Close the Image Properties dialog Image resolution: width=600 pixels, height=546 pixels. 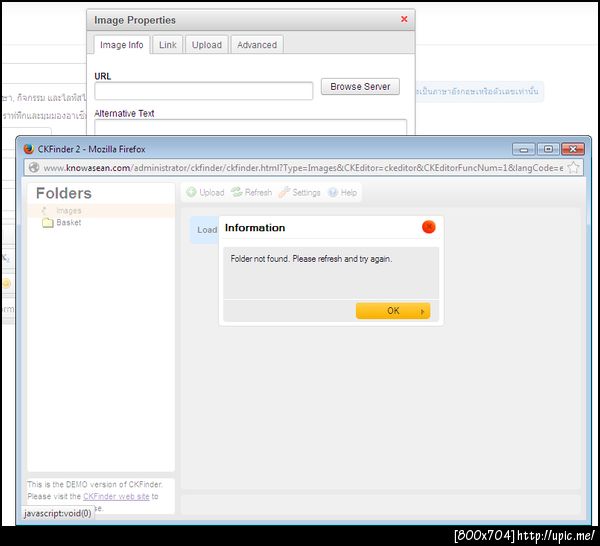404,19
